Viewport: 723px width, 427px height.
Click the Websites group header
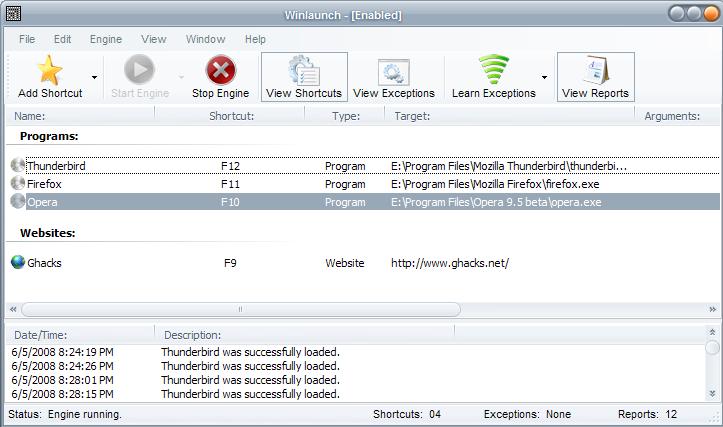pos(47,233)
